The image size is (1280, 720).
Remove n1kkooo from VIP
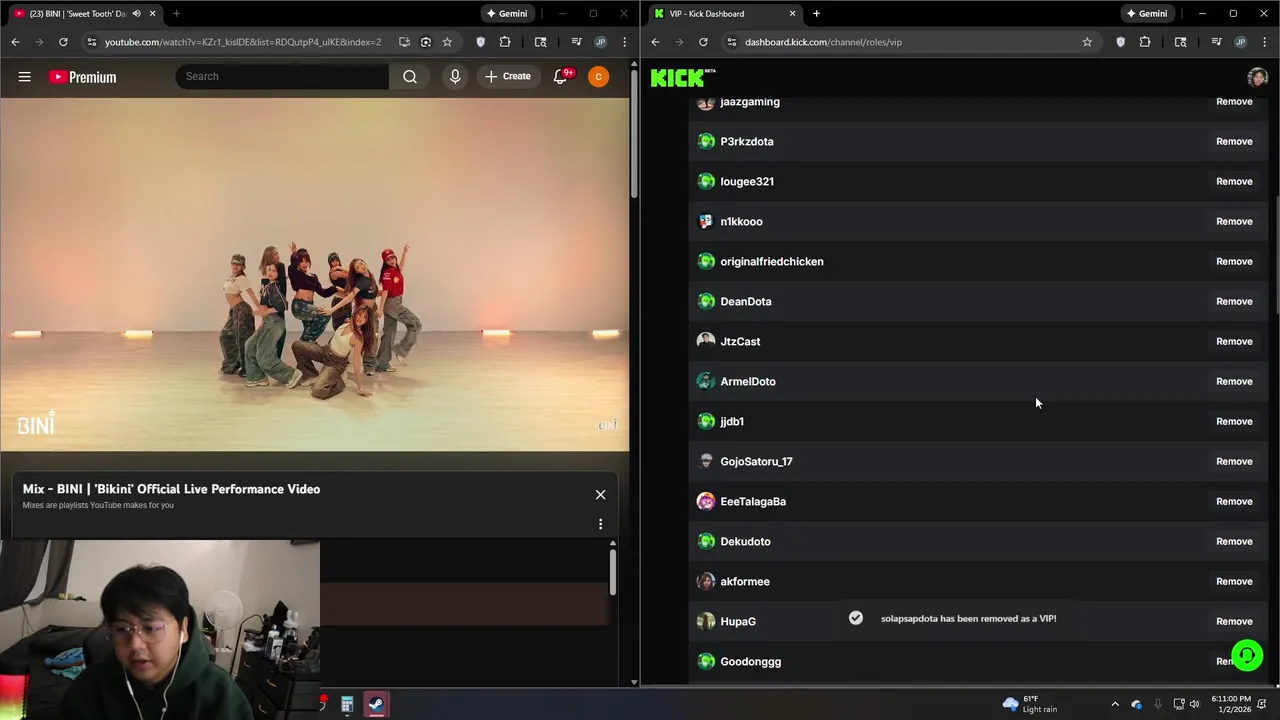click(x=1234, y=221)
